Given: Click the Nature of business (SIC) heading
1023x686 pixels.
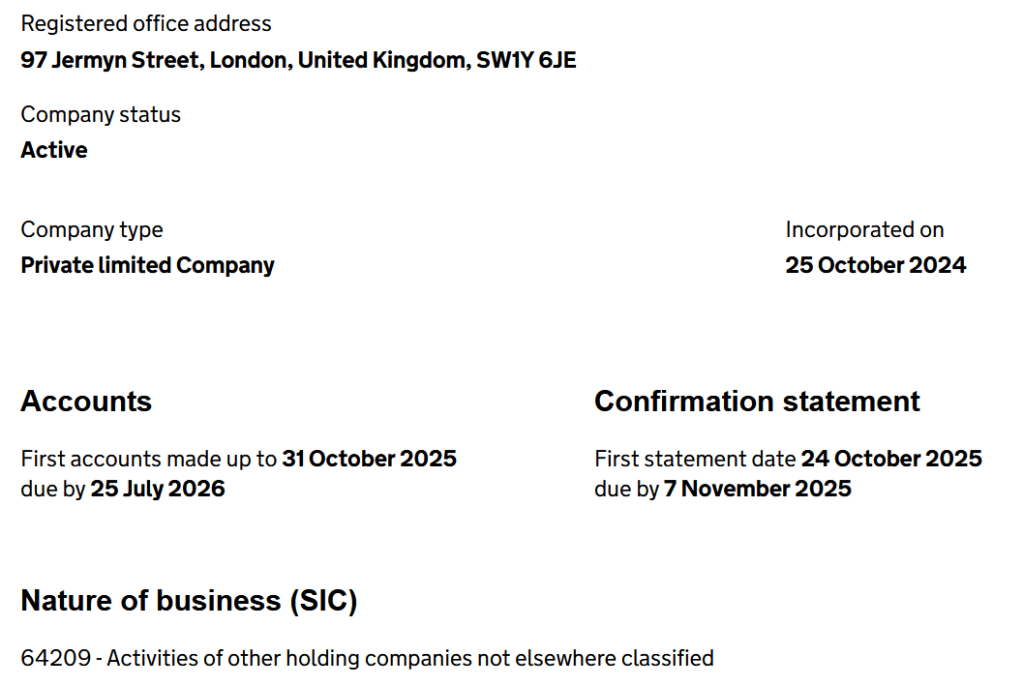Looking at the screenshot, I should tap(189, 601).
